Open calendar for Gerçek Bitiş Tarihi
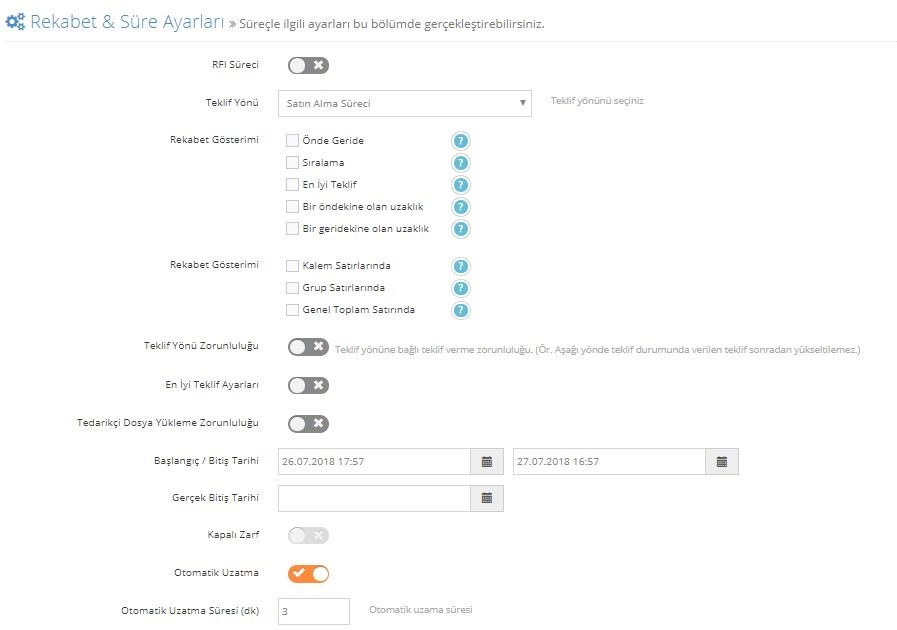897x630 pixels. pyautogui.click(x=487, y=498)
